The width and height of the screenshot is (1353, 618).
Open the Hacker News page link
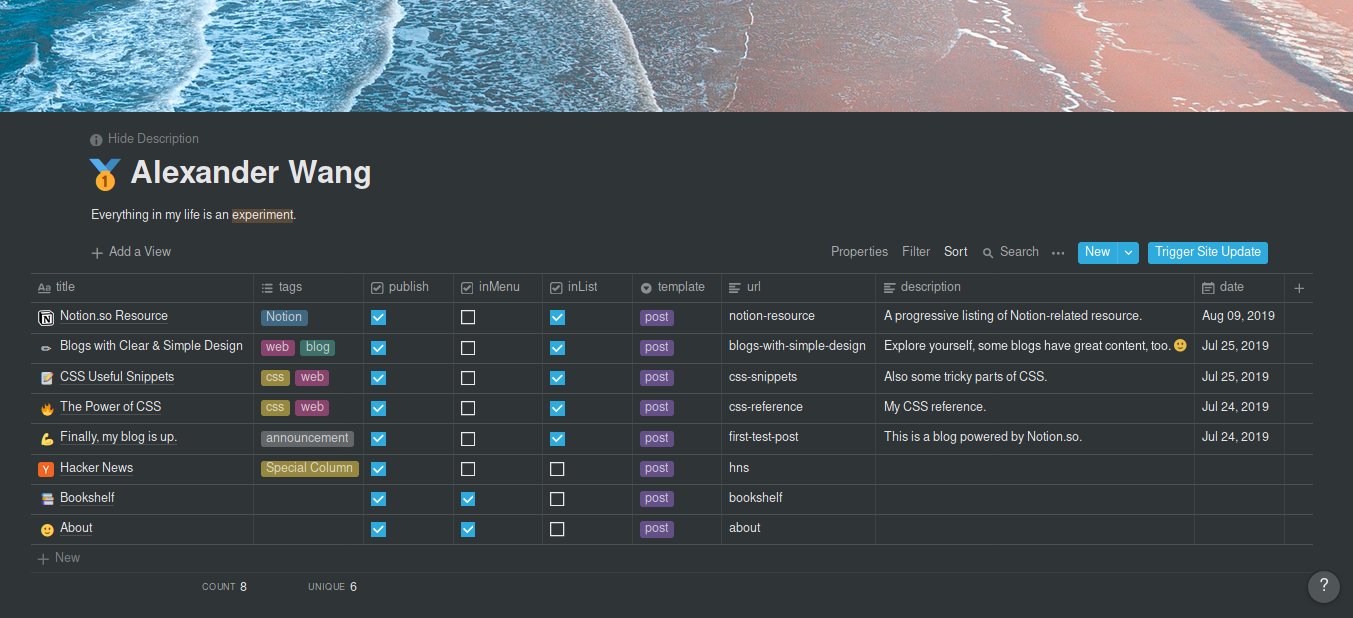tap(96, 468)
